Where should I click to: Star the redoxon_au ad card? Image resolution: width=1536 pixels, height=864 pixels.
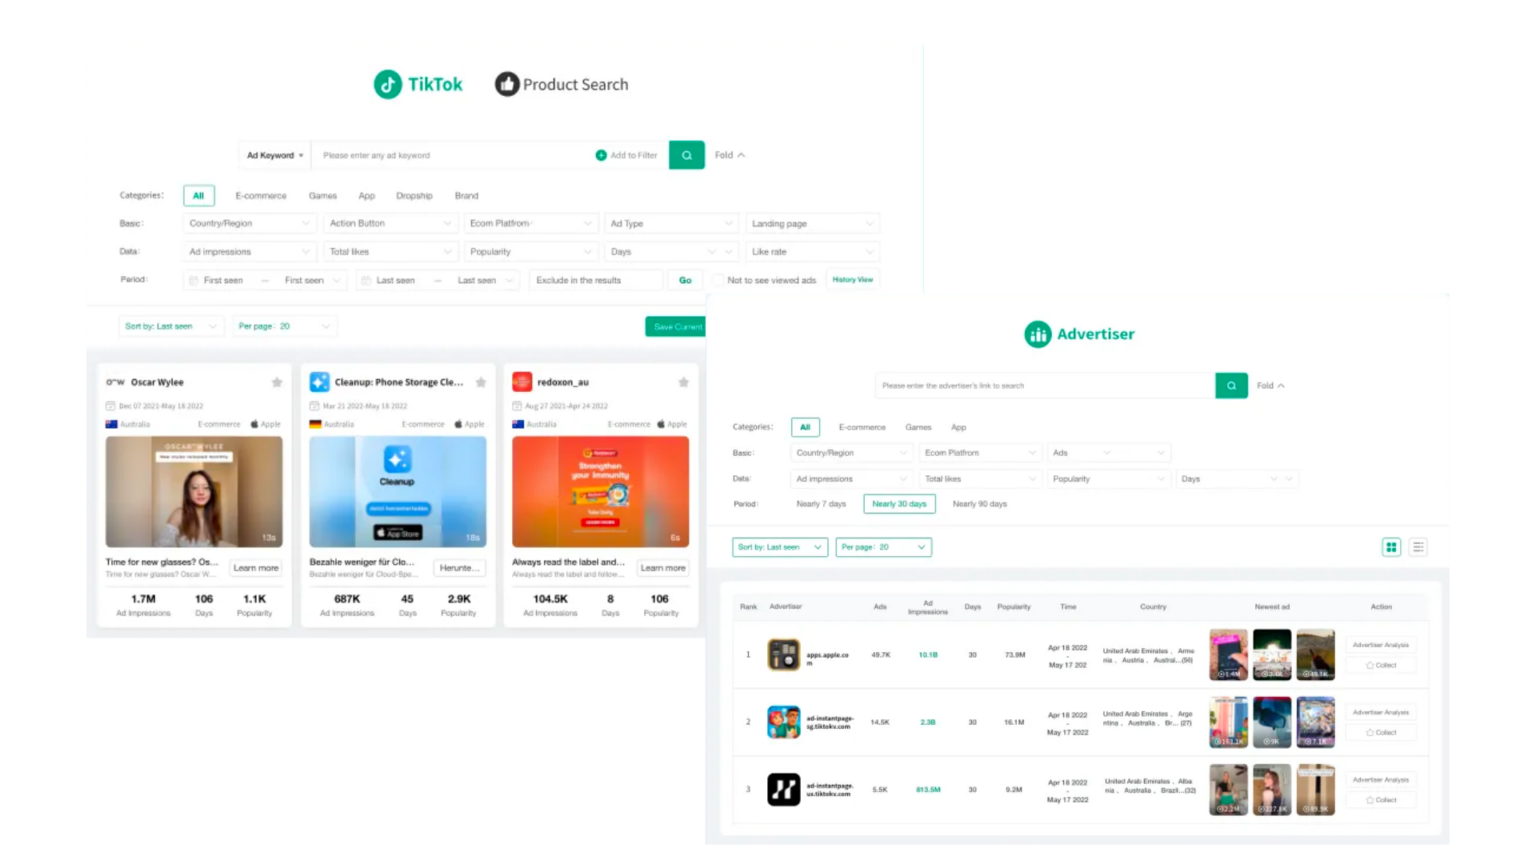(x=683, y=382)
